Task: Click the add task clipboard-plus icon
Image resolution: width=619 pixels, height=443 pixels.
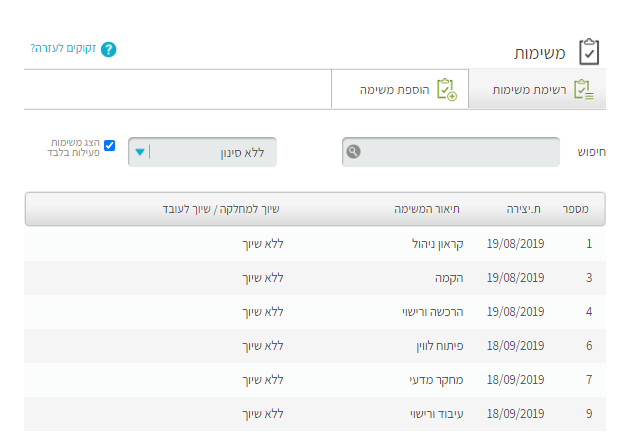Action: point(447,90)
